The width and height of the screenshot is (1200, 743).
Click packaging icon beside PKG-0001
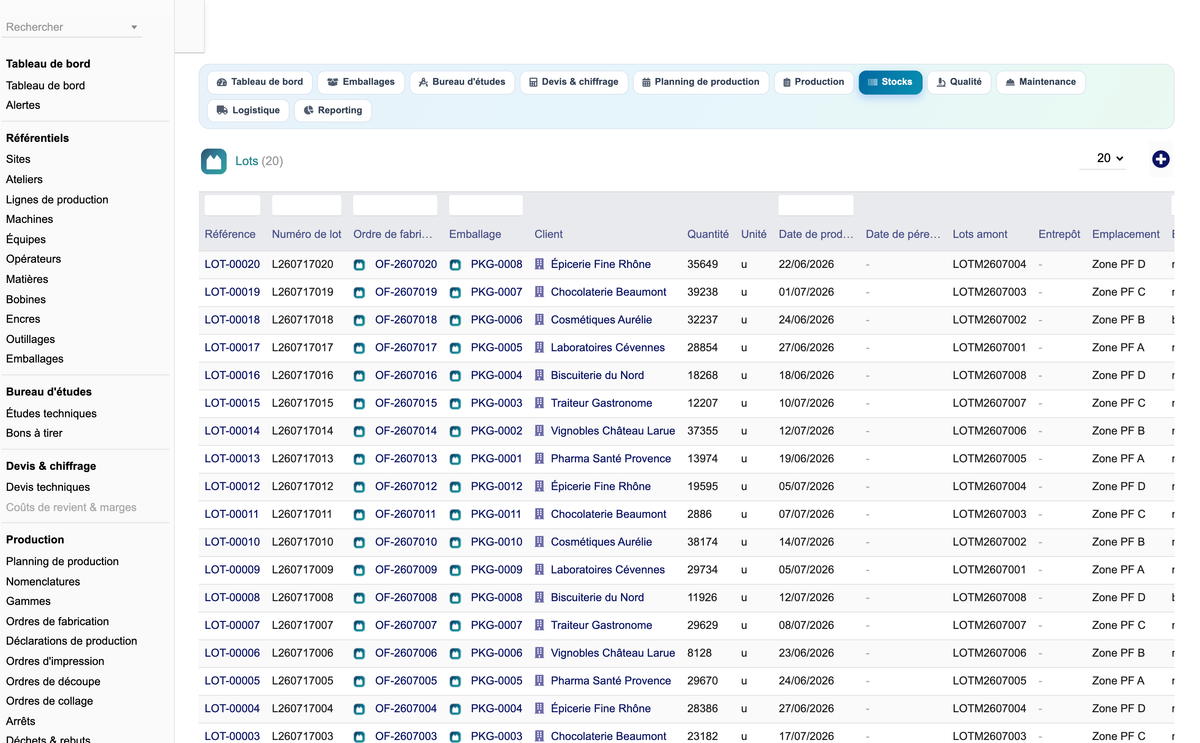(455, 459)
